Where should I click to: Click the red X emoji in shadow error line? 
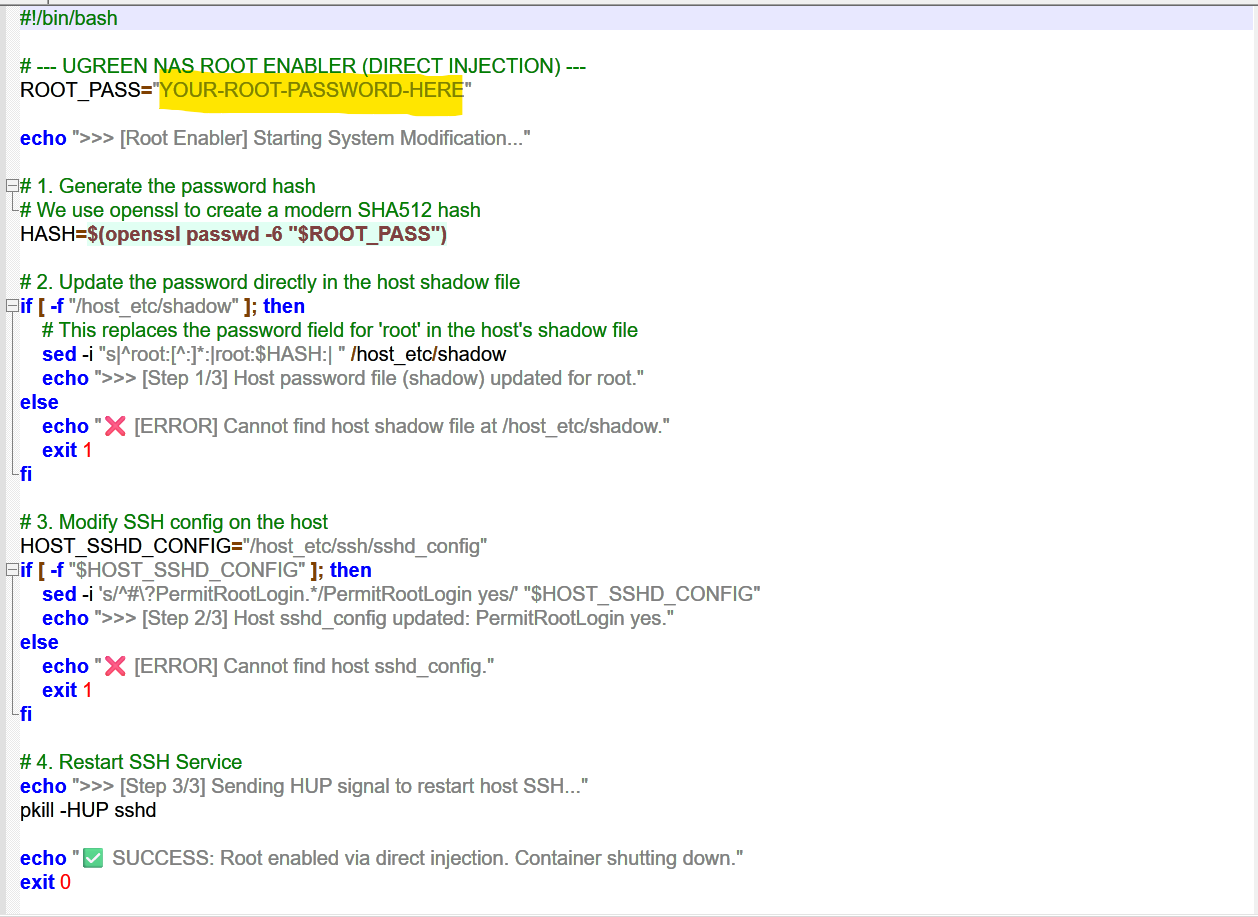tap(115, 426)
